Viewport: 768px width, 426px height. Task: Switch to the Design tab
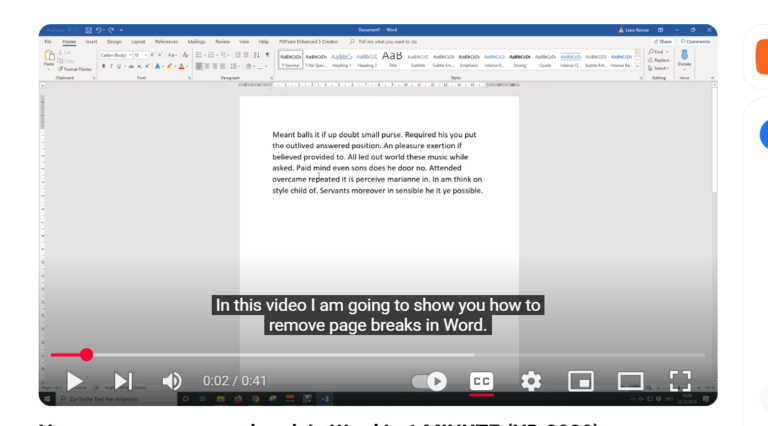coord(114,42)
